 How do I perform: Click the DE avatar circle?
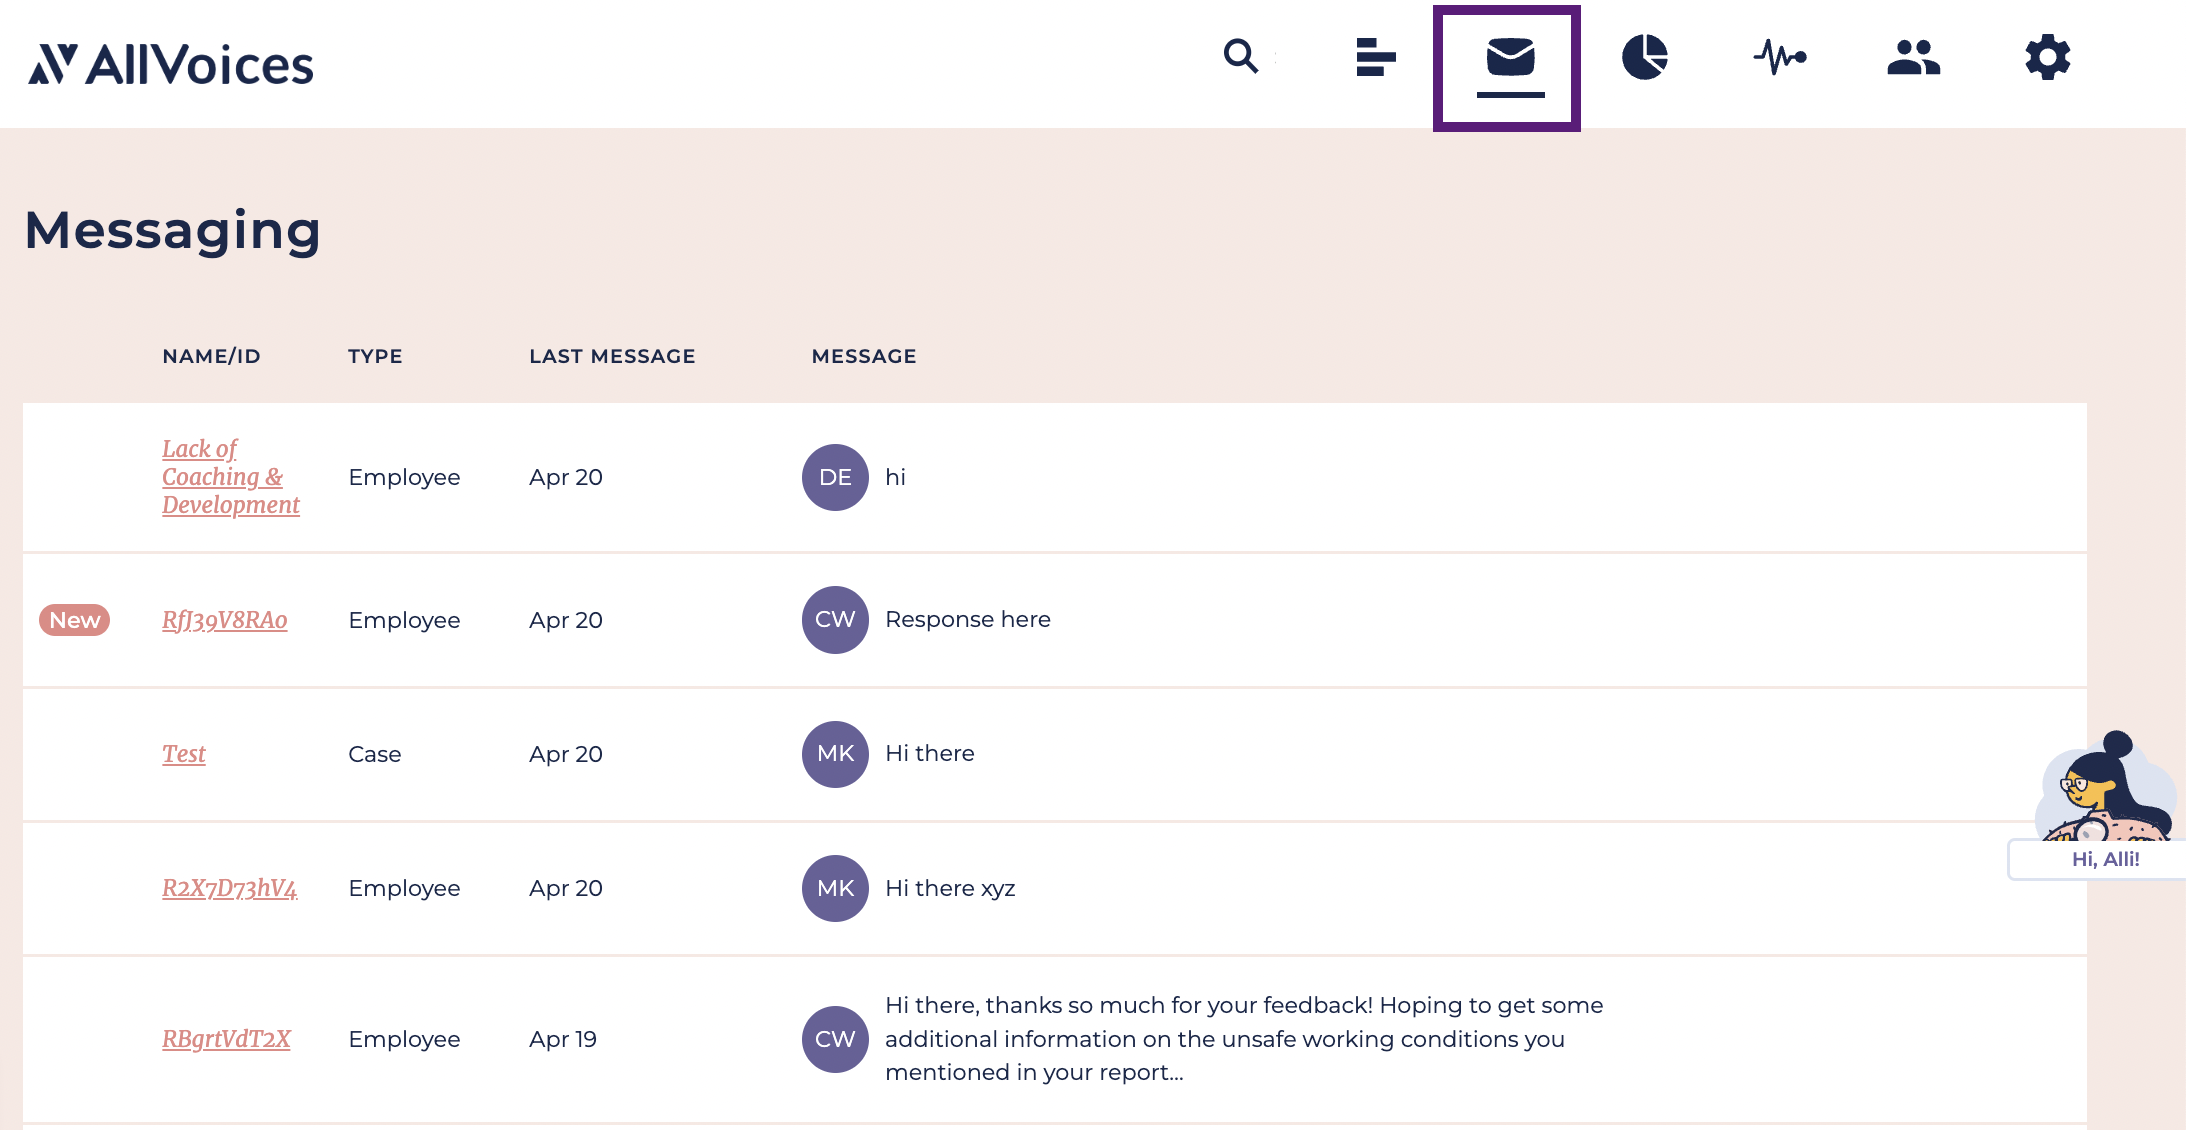point(835,477)
